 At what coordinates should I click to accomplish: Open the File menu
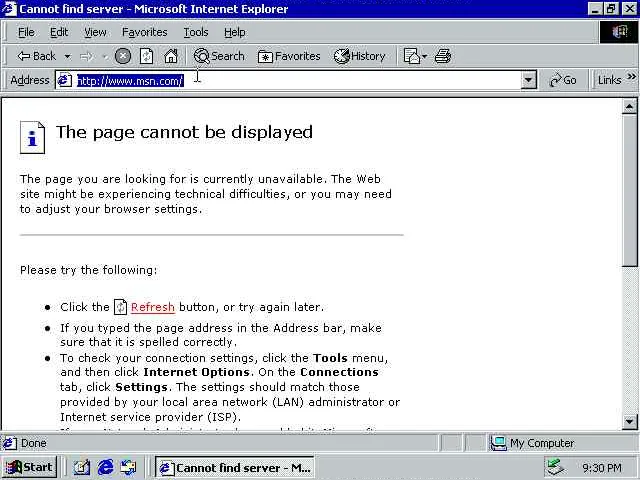coord(26,32)
